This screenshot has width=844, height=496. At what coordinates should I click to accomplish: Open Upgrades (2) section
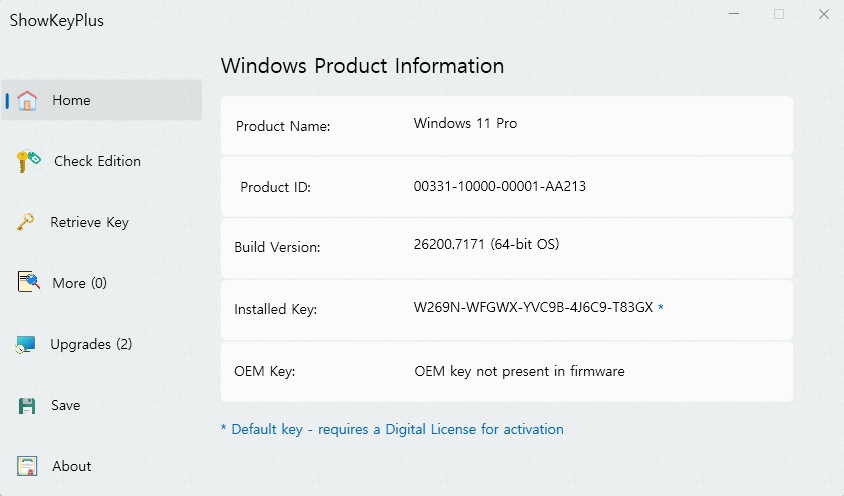pos(91,345)
